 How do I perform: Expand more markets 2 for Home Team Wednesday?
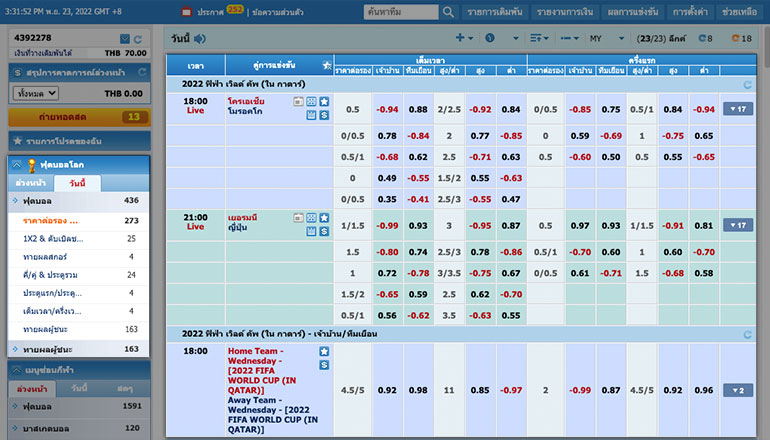[x=738, y=390]
